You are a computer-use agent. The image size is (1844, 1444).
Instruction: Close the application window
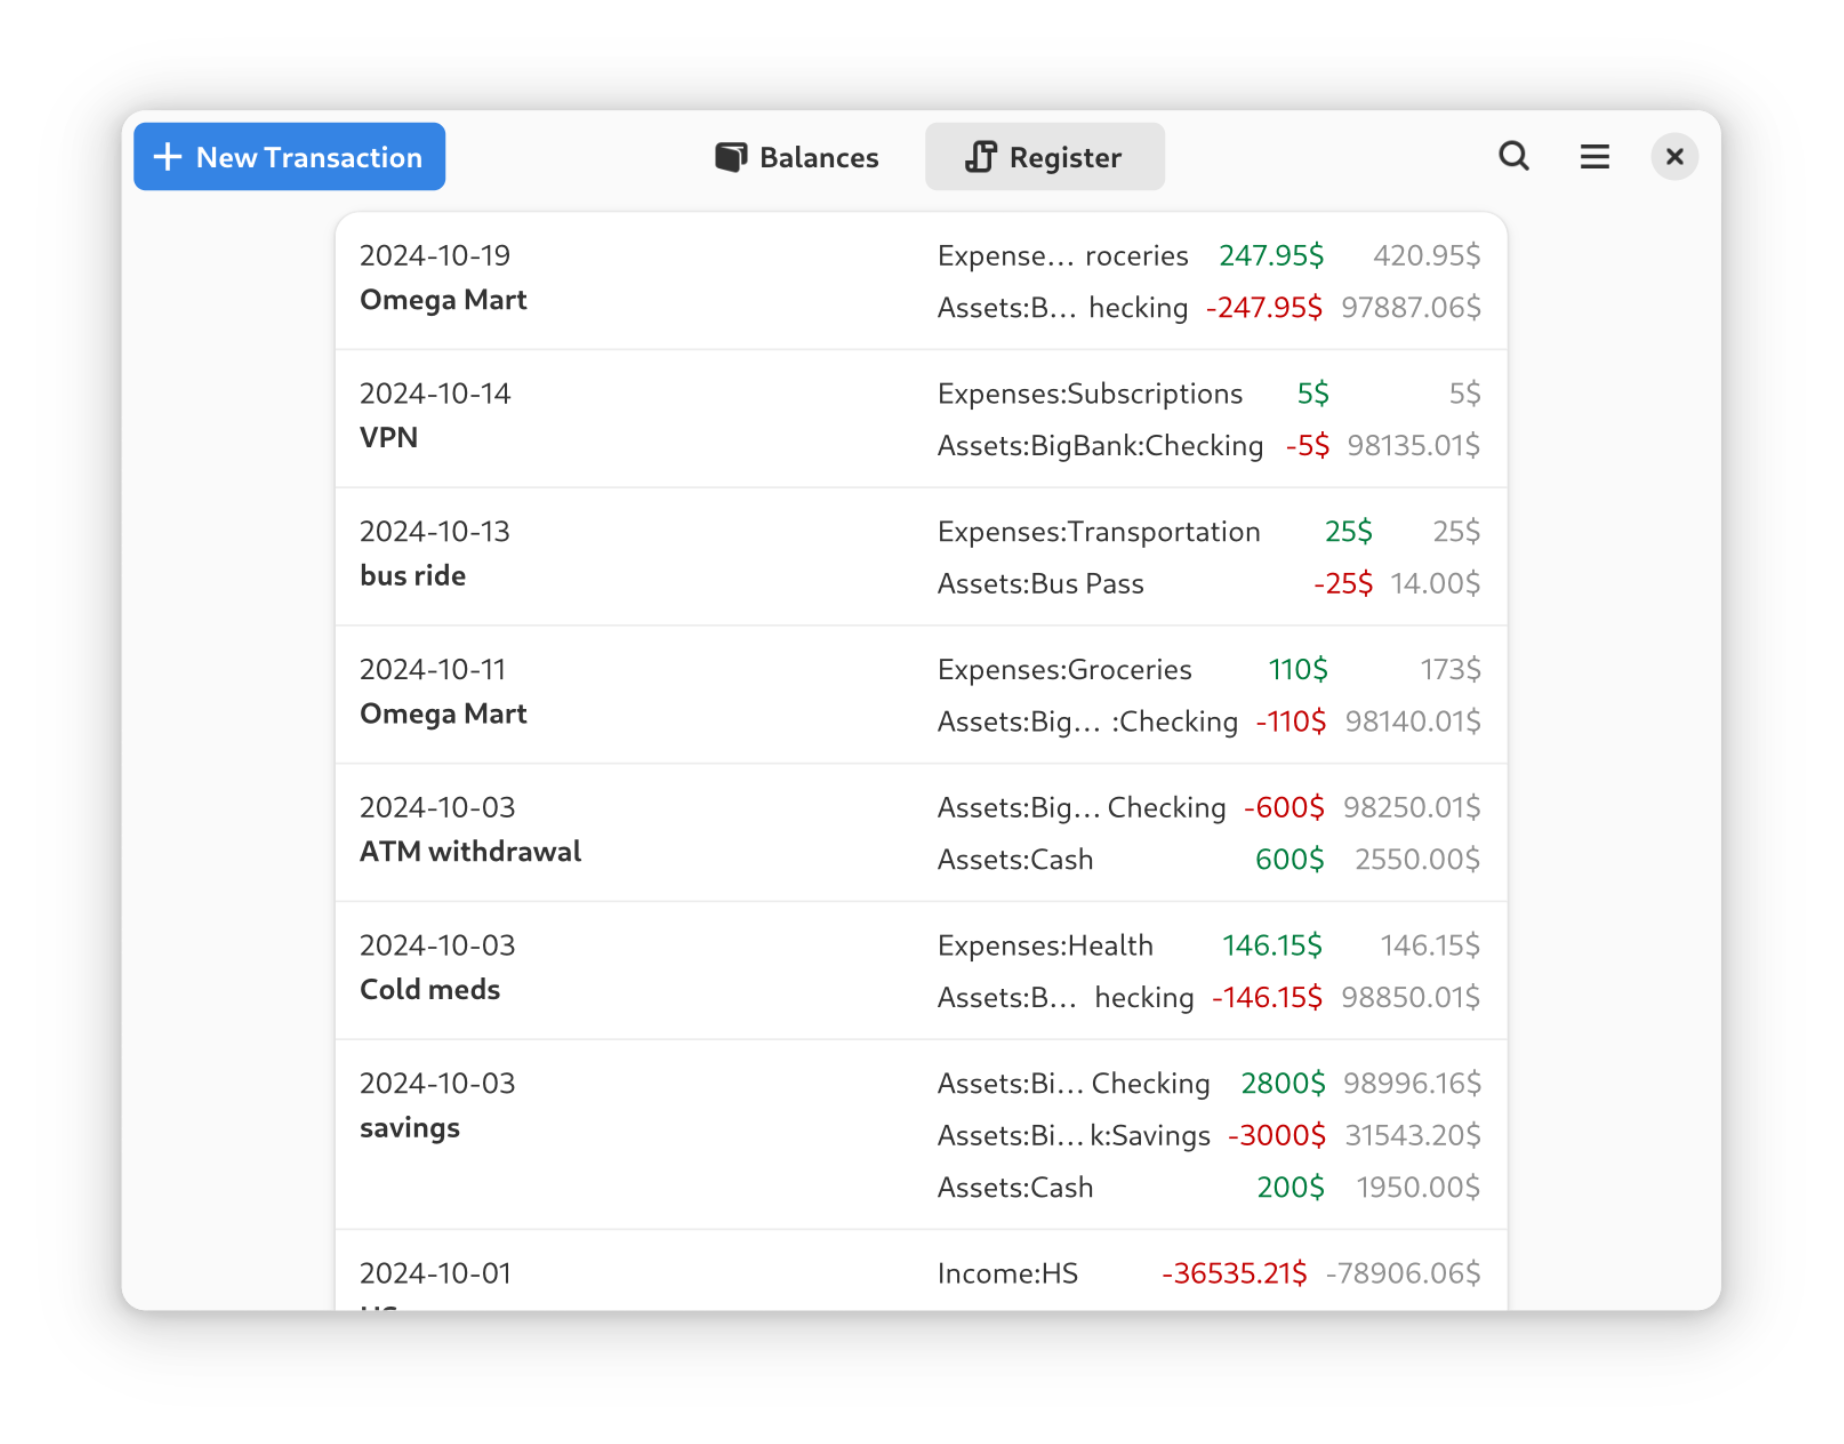pyautogui.click(x=1674, y=156)
